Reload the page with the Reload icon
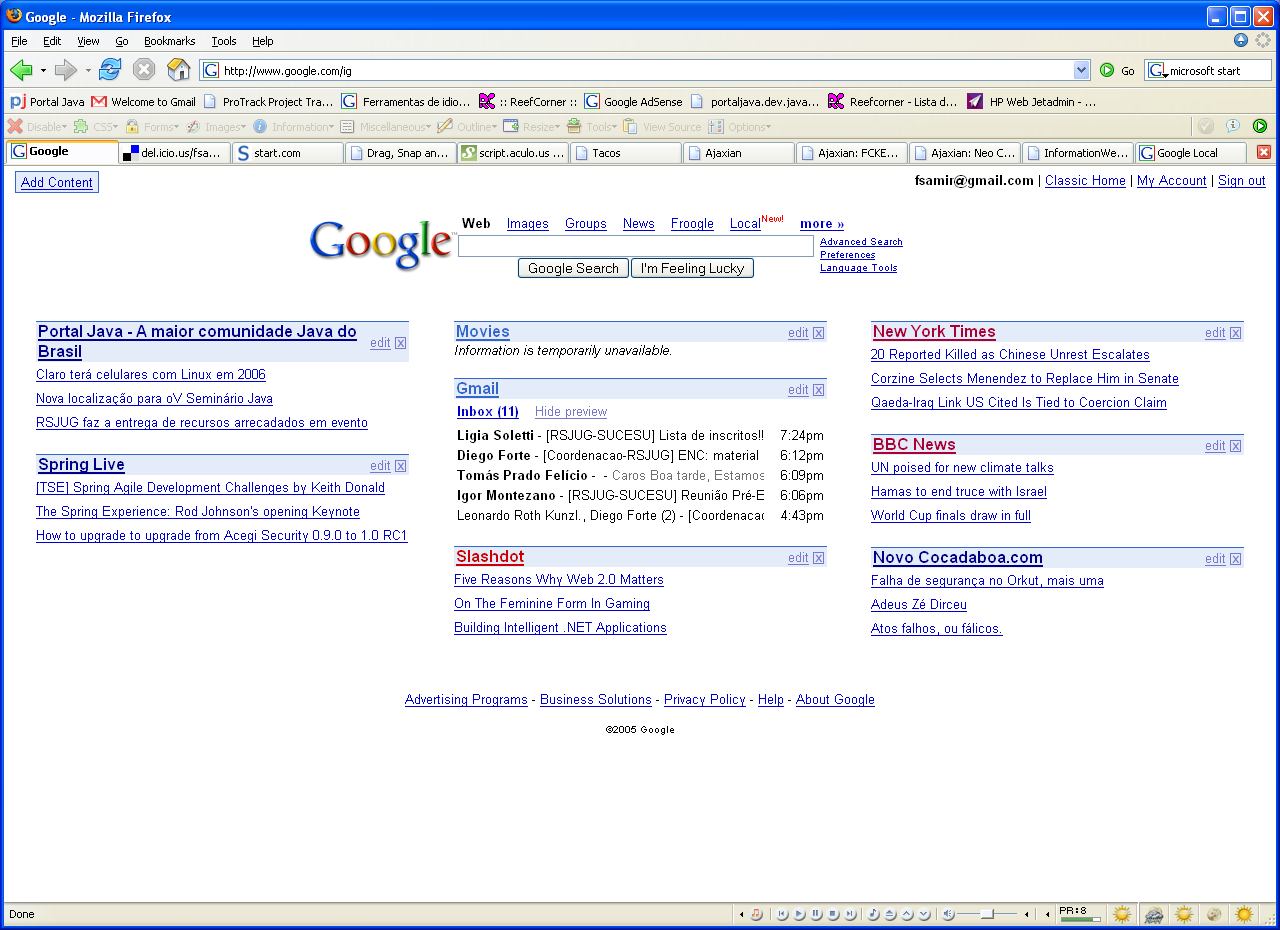This screenshot has width=1280, height=930. click(x=110, y=70)
